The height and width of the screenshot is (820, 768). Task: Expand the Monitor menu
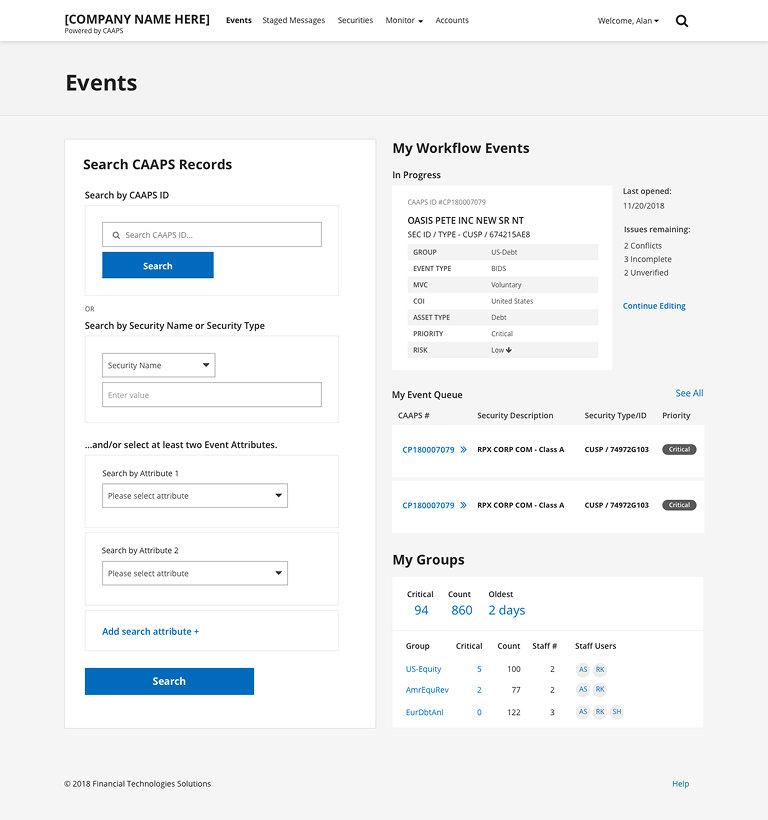pos(404,20)
